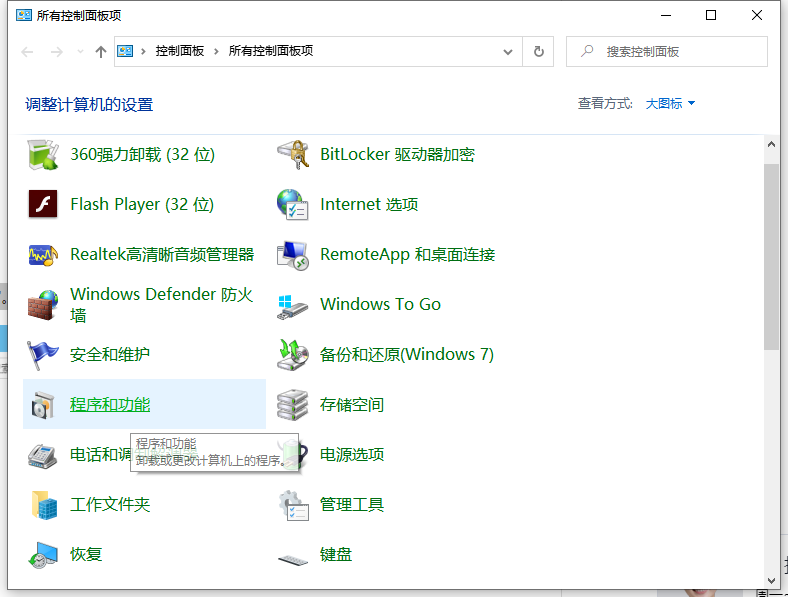Click the refresh button in address bar

(x=538, y=51)
